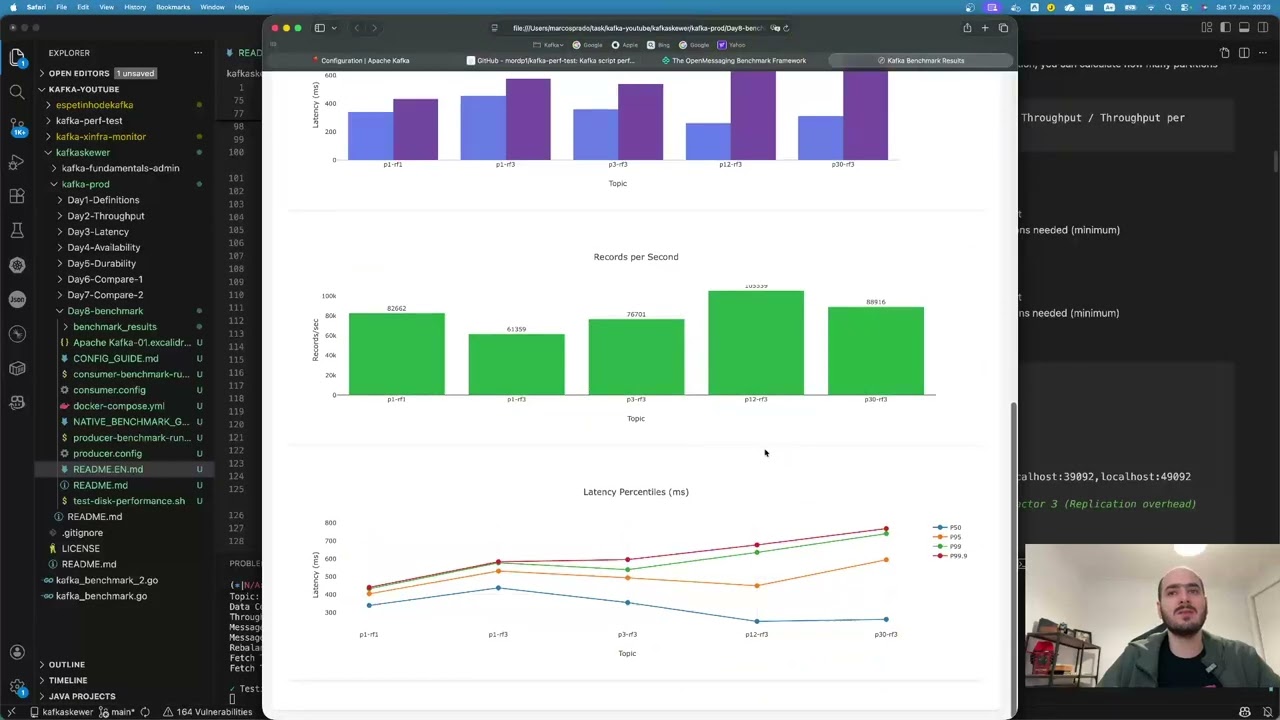Click 164 Vulnerabilities status item
Viewport: 1280px width, 720px height.
(209, 712)
